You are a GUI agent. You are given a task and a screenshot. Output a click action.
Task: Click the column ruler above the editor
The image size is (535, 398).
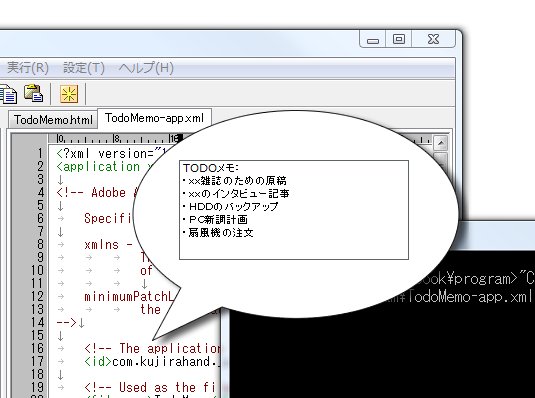click(116, 139)
